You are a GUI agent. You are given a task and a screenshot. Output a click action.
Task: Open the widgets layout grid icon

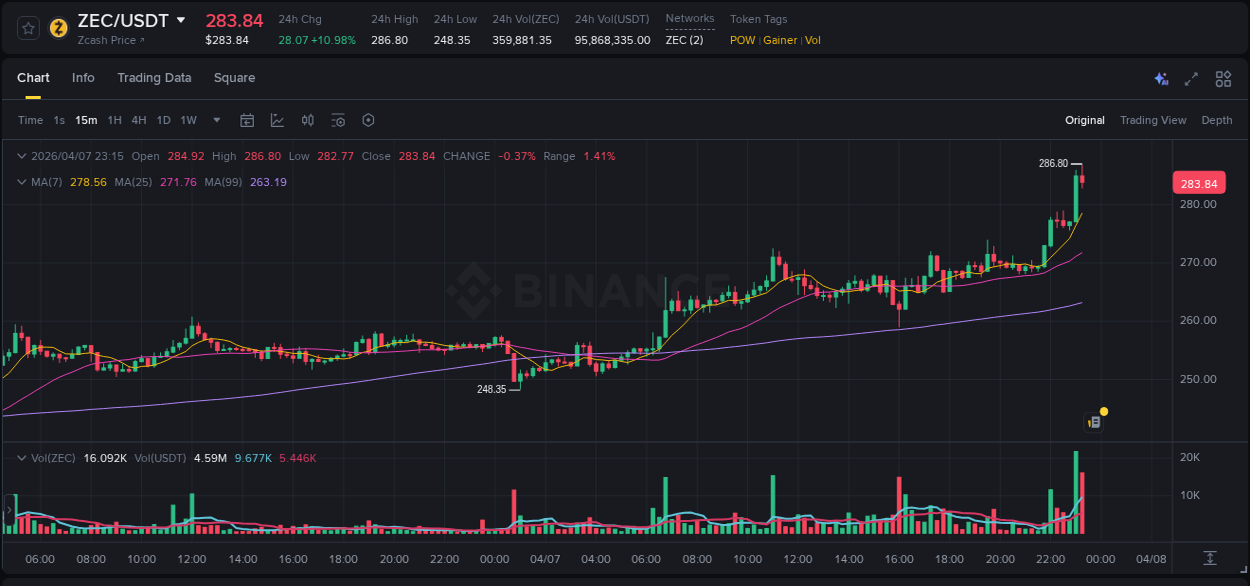[1223, 78]
